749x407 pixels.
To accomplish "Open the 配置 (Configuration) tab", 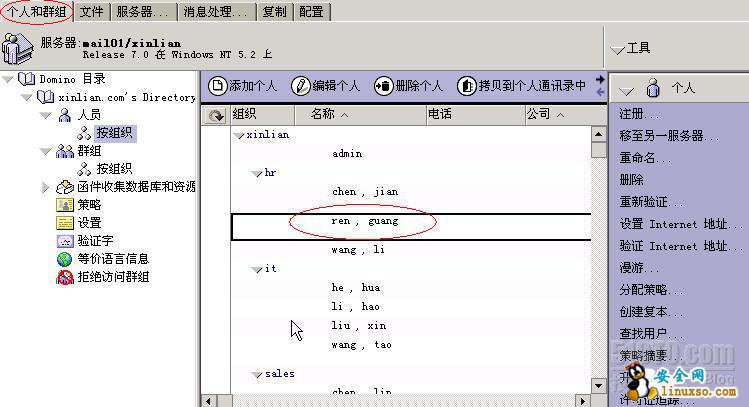I will [311, 12].
